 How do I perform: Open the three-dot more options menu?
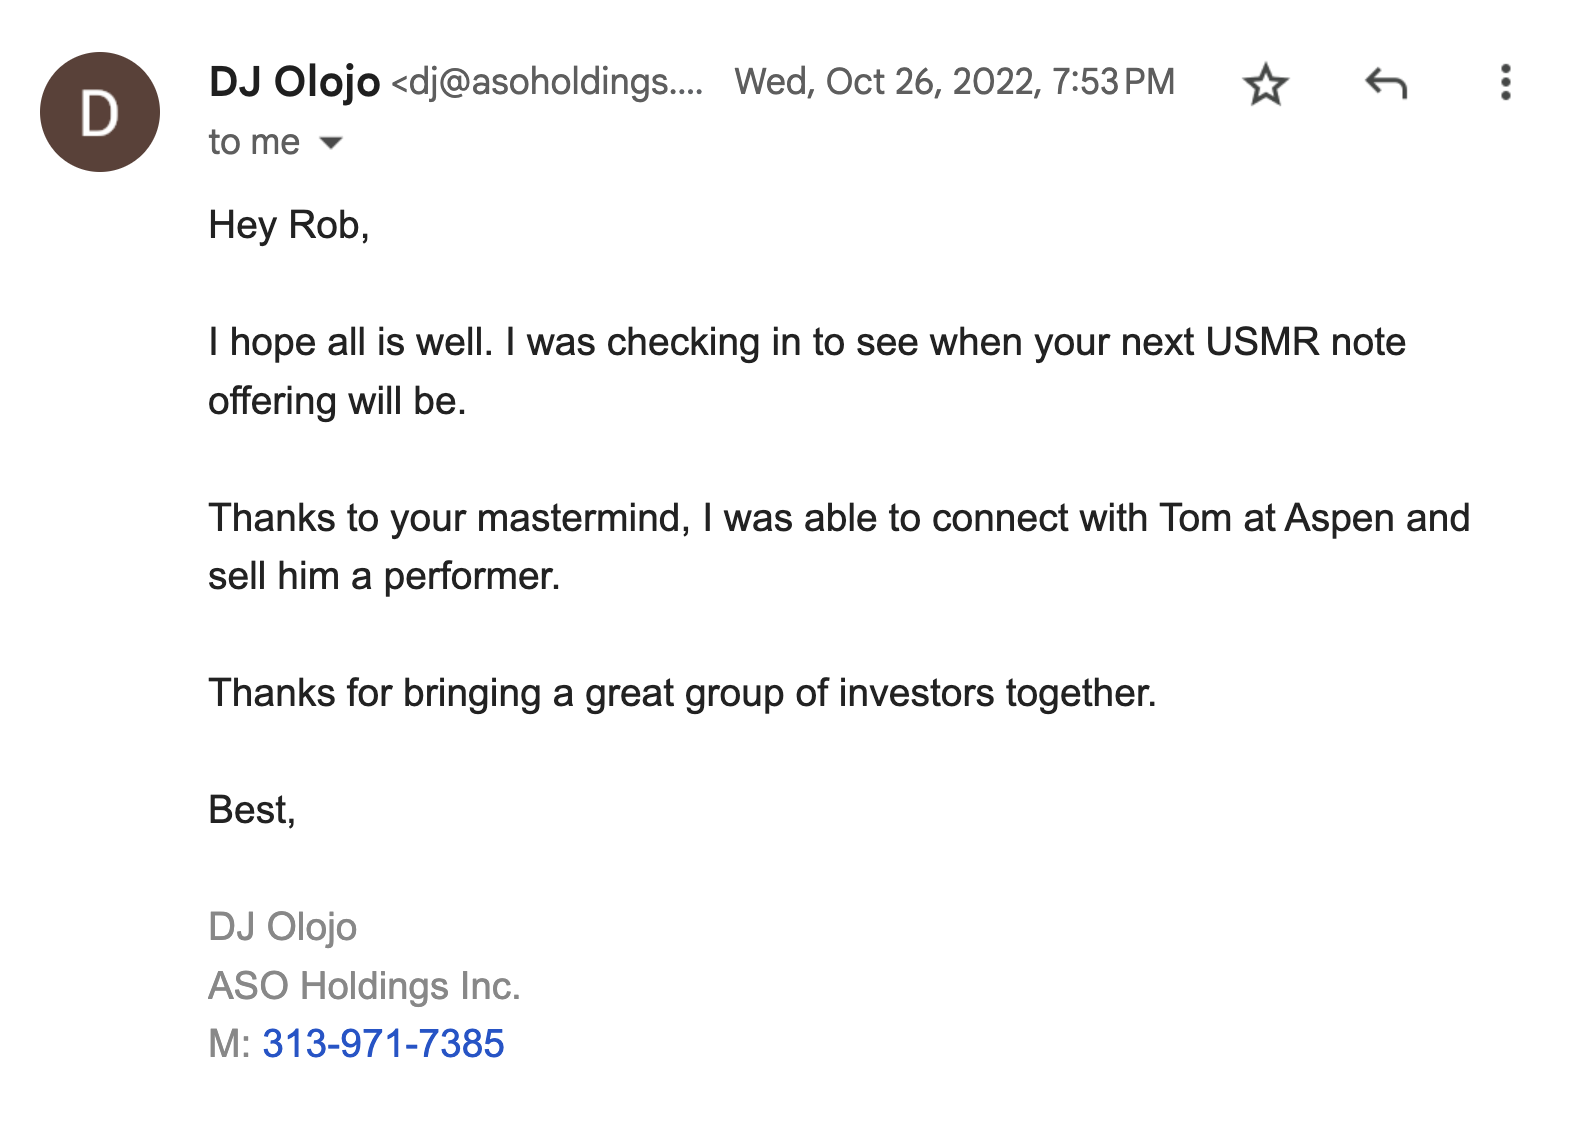[1504, 85]
